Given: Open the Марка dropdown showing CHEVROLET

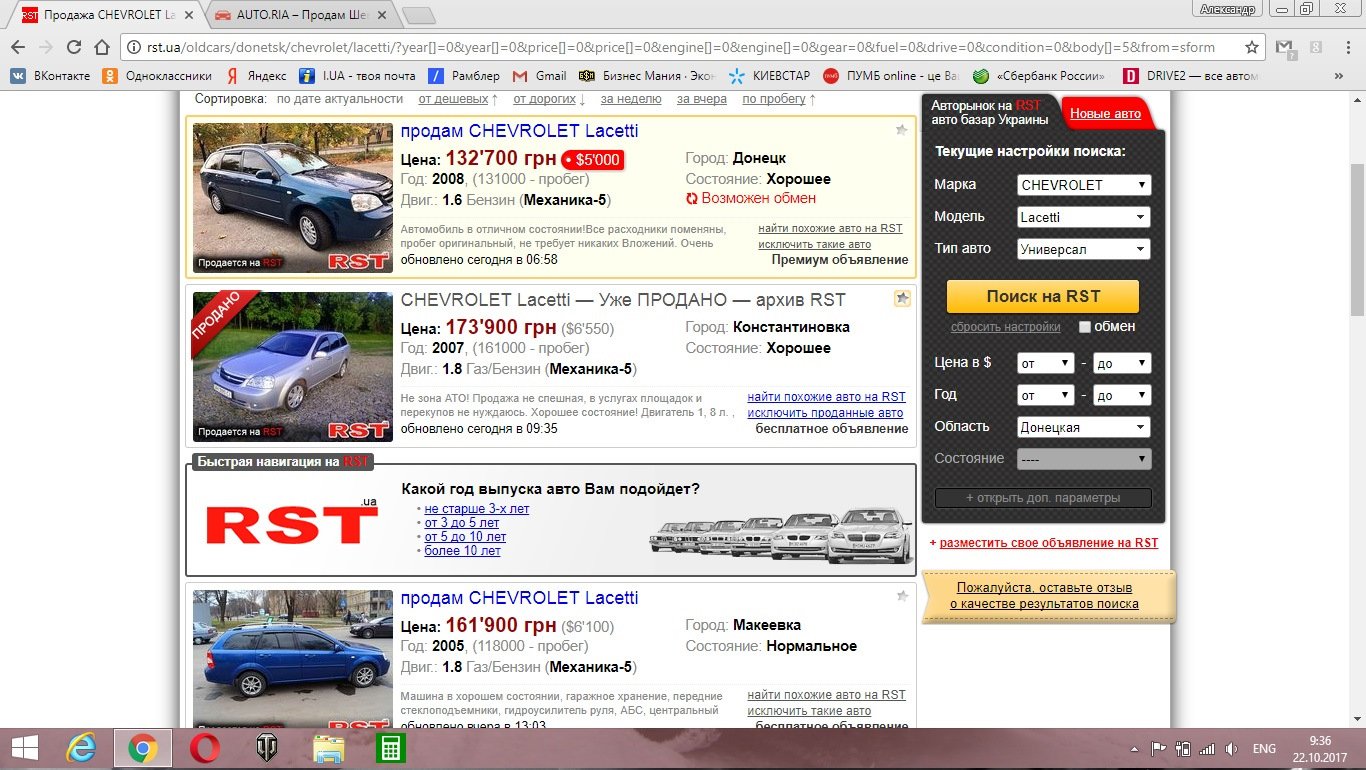Looking at the screenshot, I should pyautogui.click(x=1084, y=185).
